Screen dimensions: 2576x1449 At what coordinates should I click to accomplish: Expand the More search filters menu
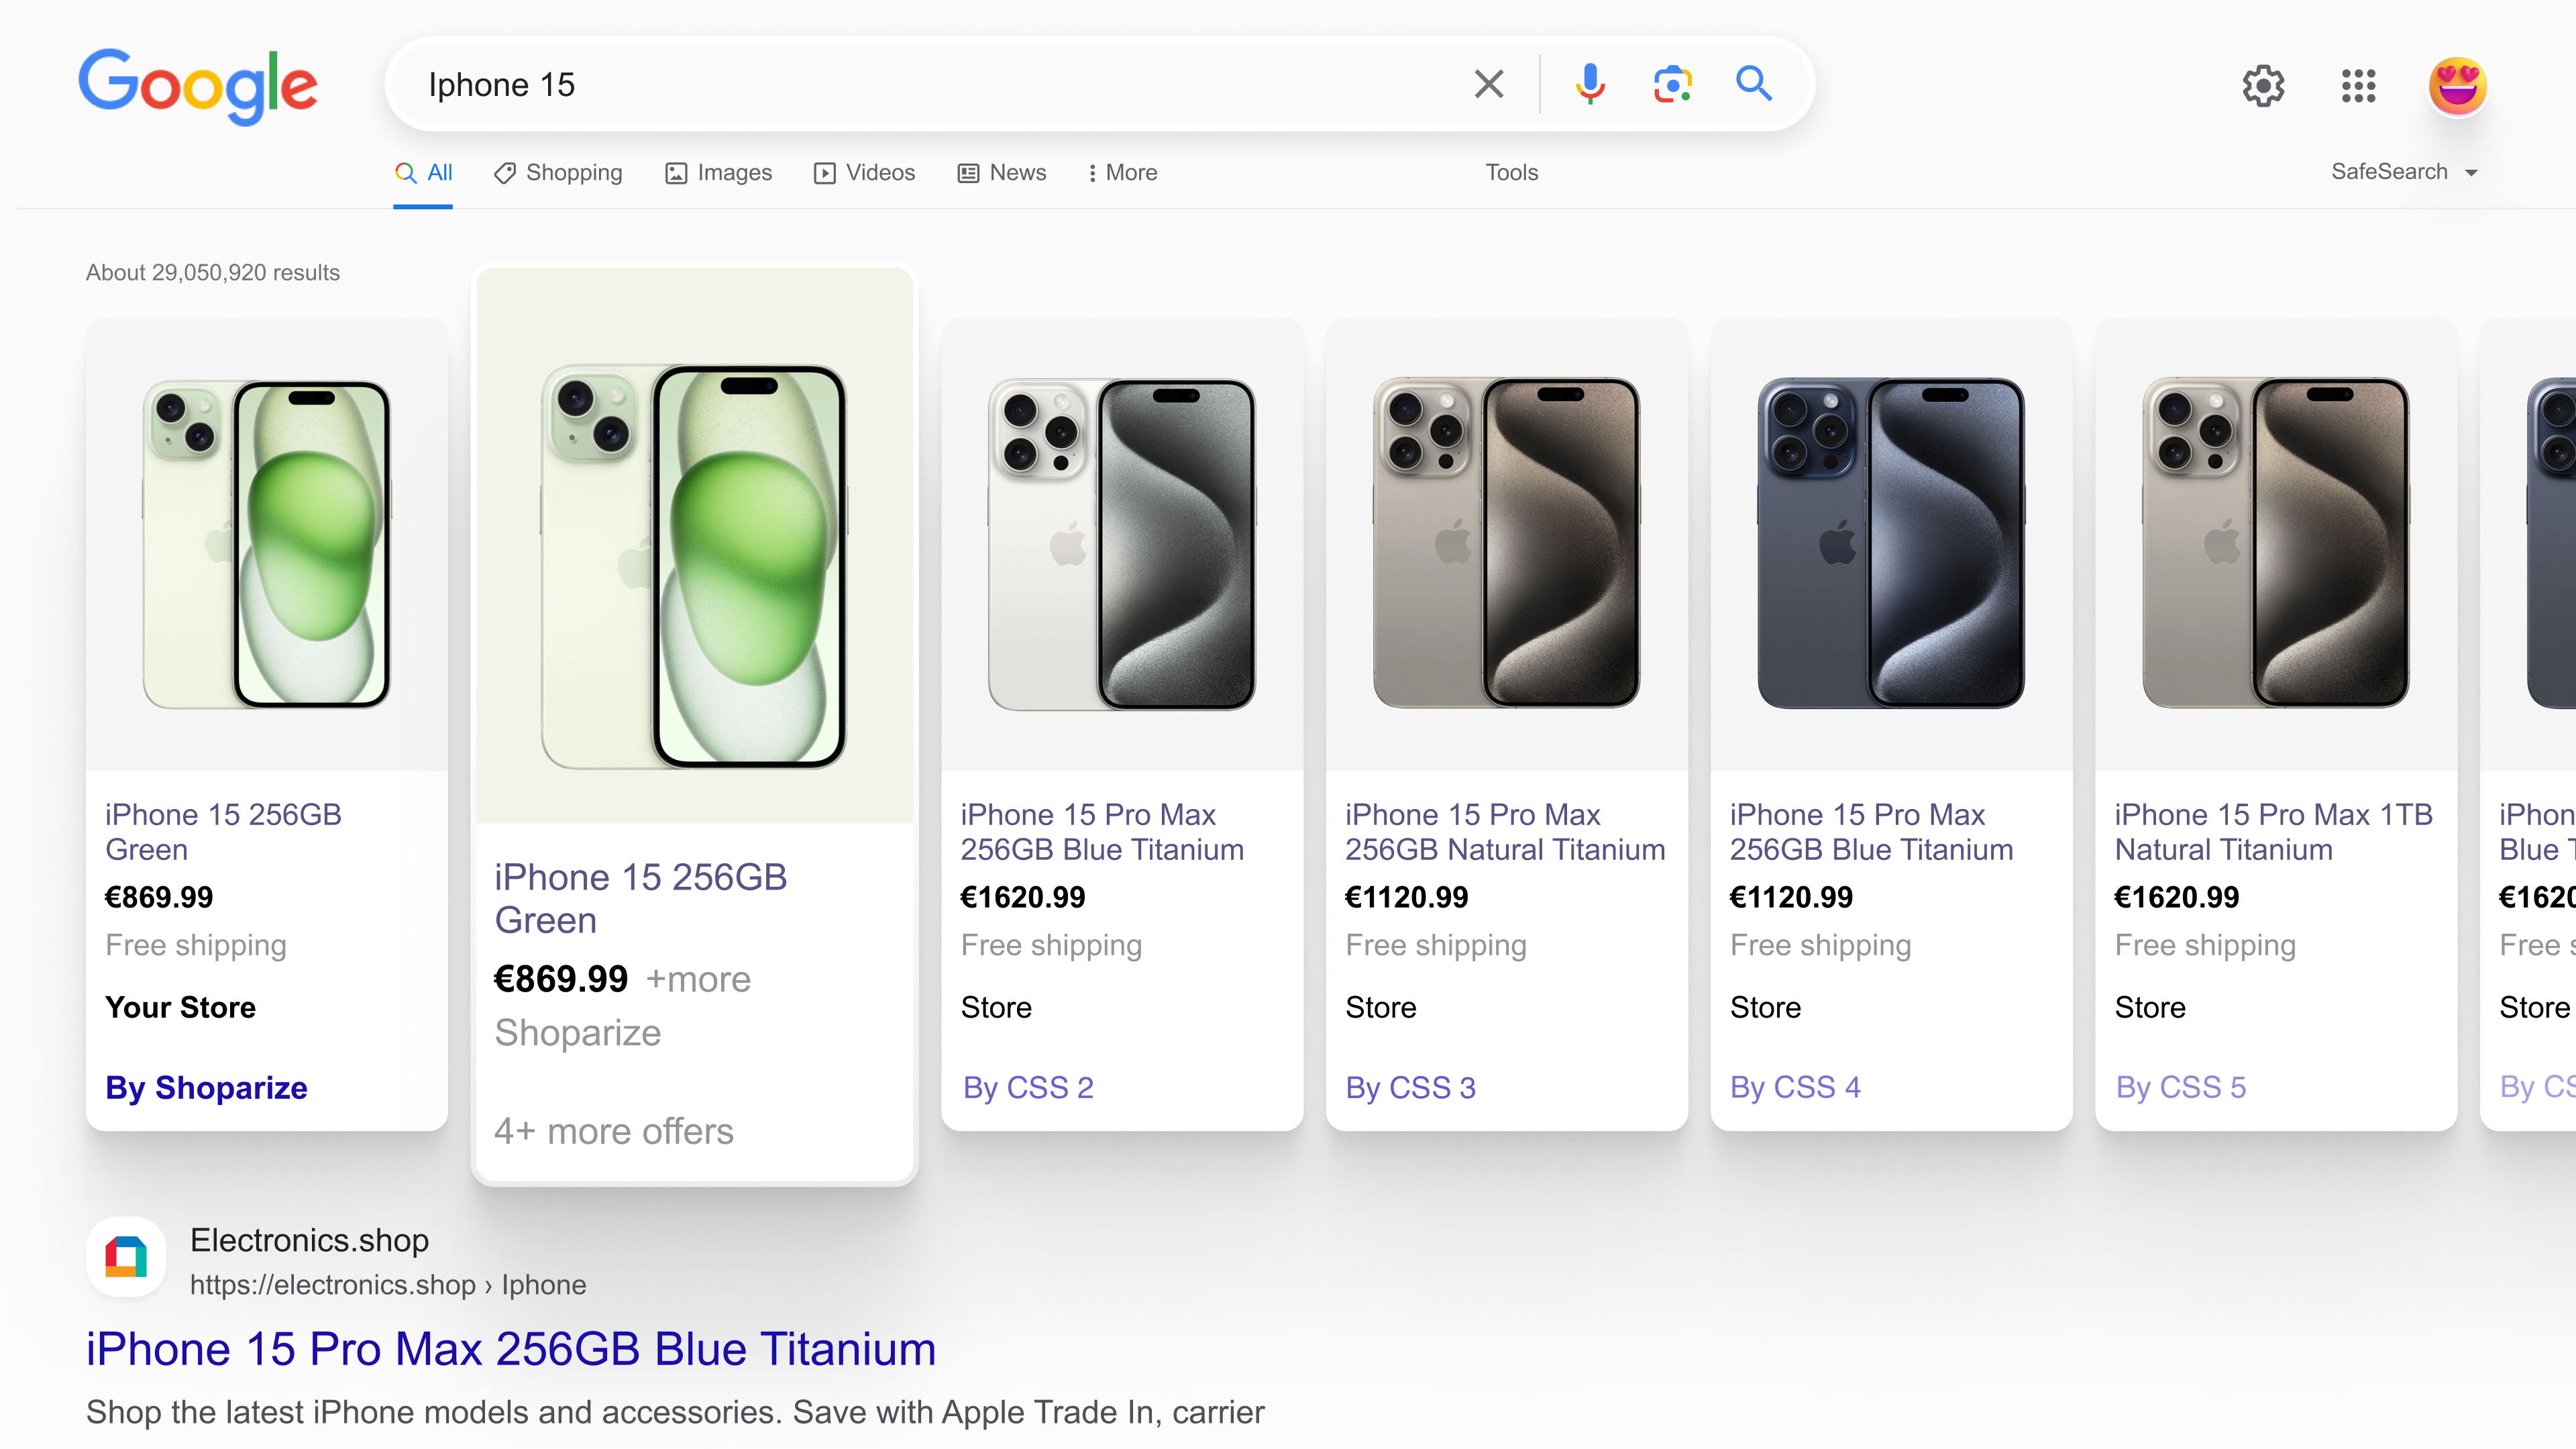(1122, 173)
